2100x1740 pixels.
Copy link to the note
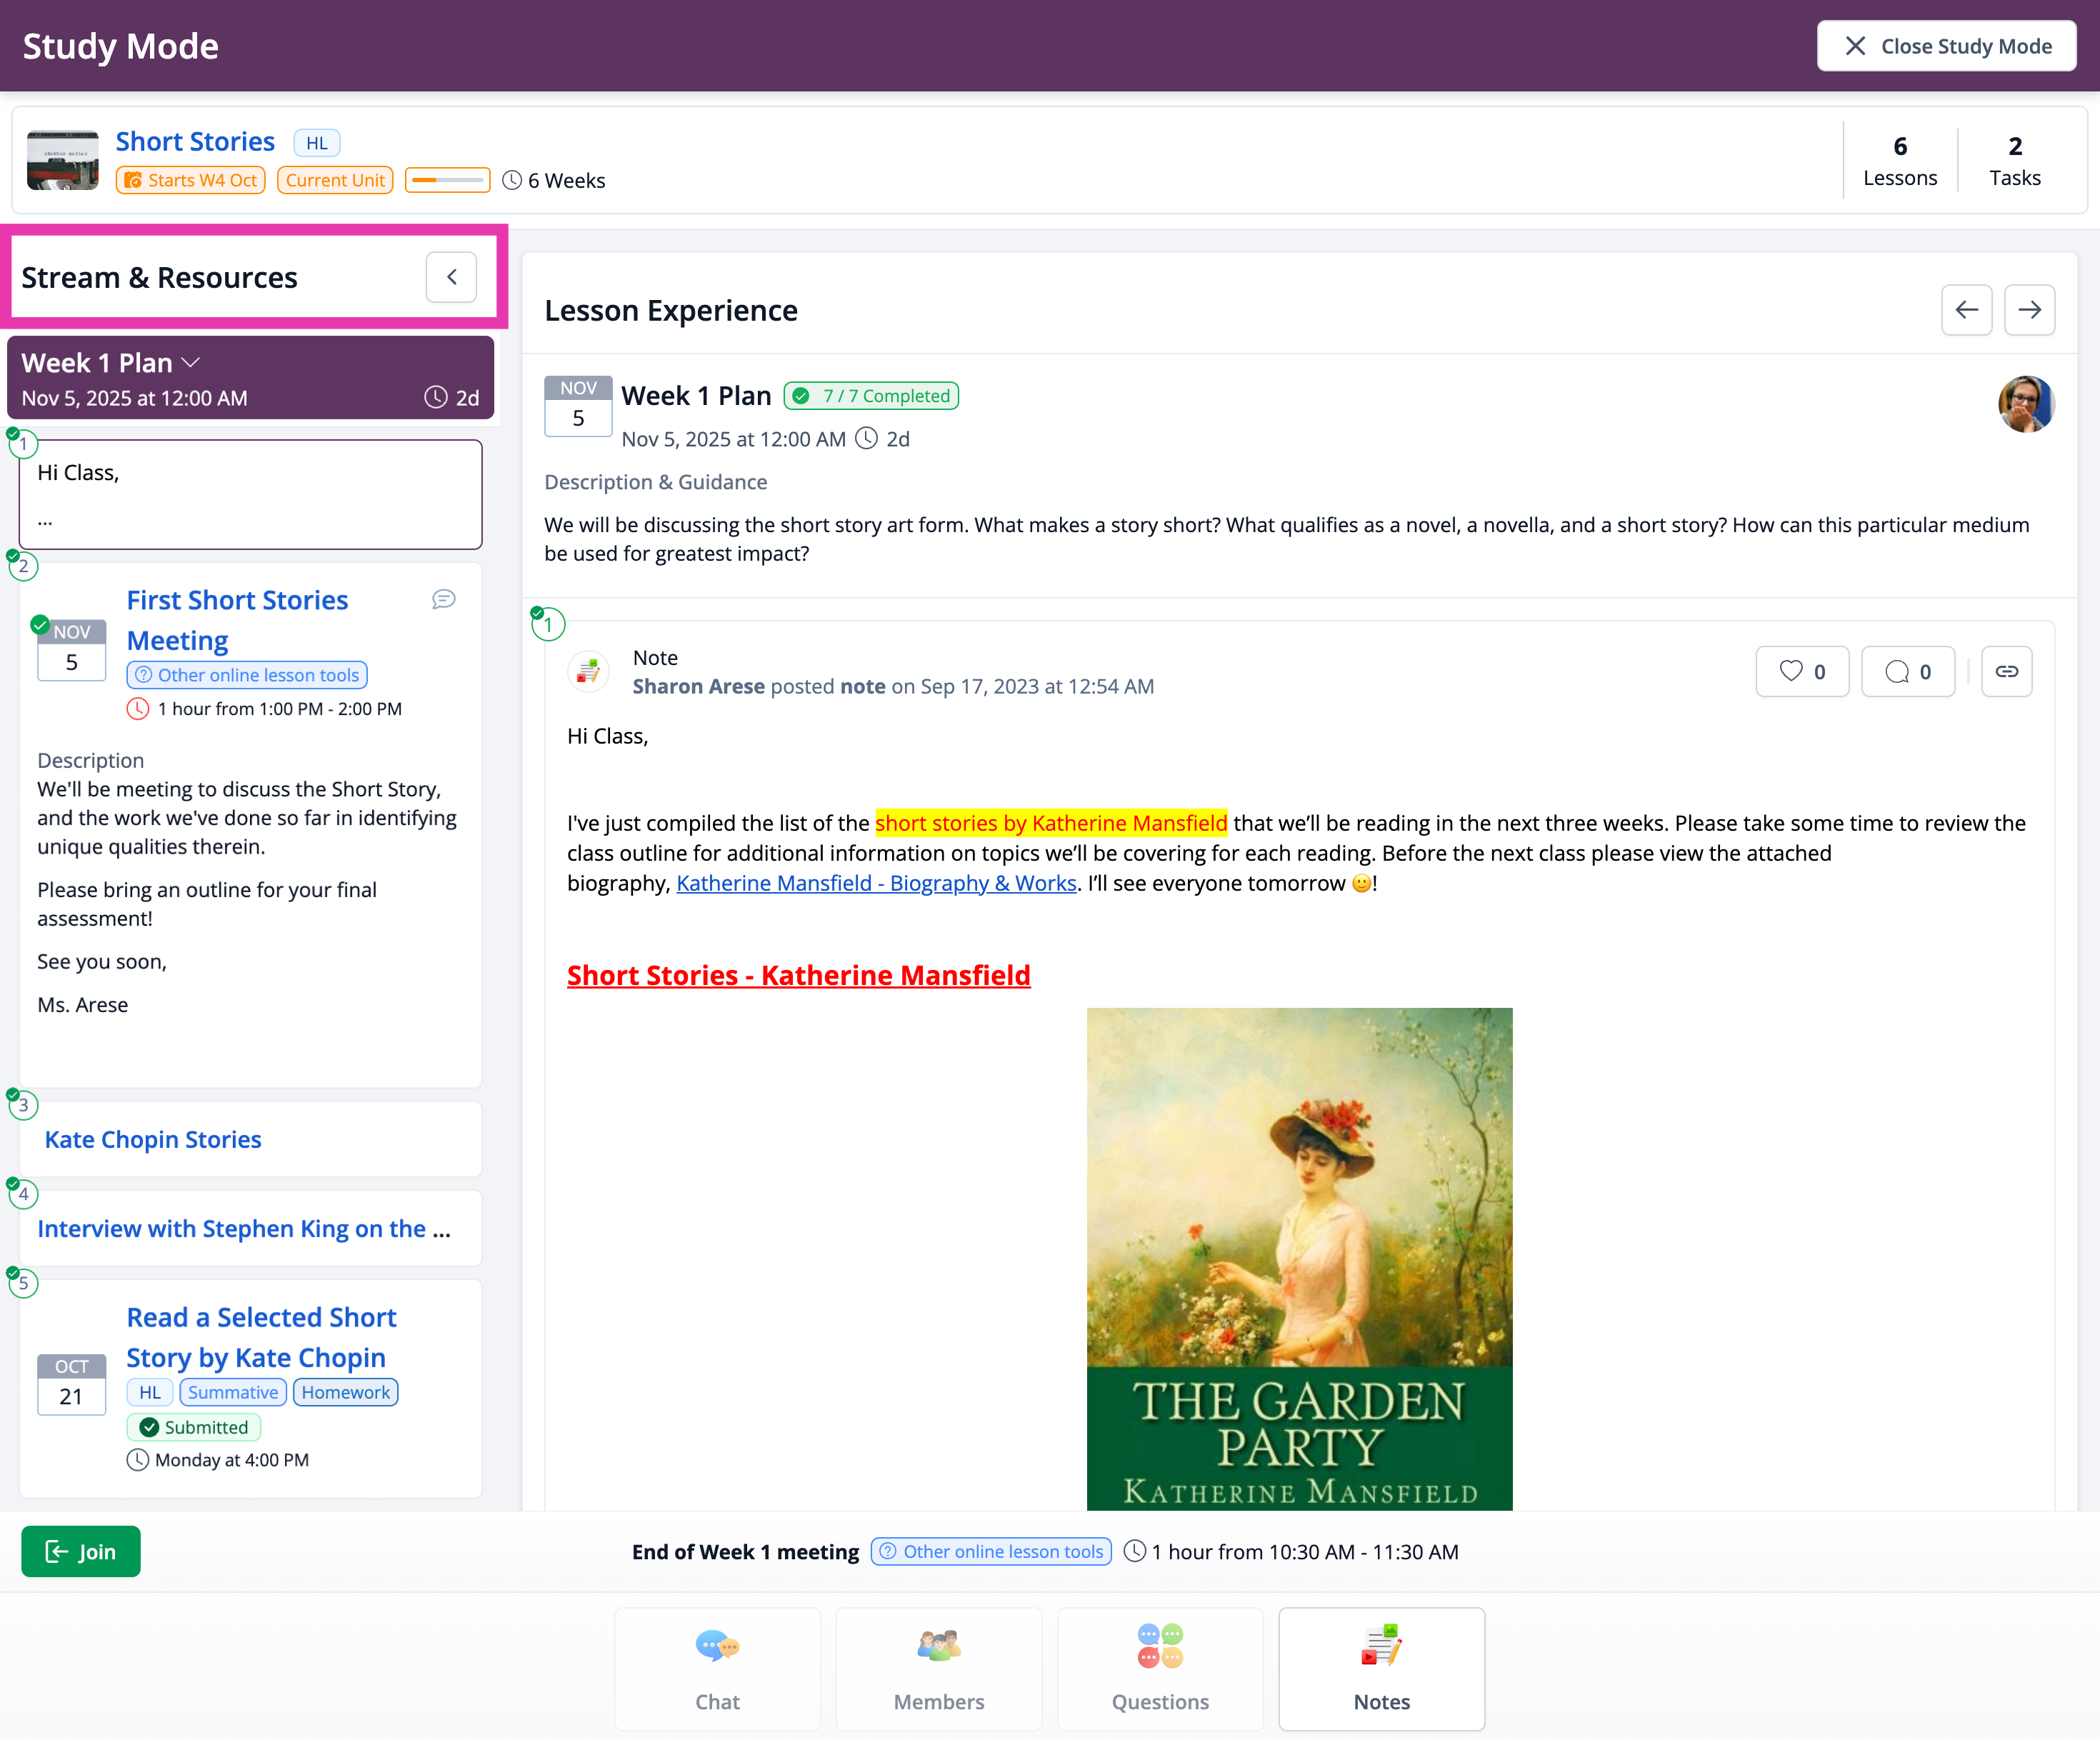[2006, 672]
